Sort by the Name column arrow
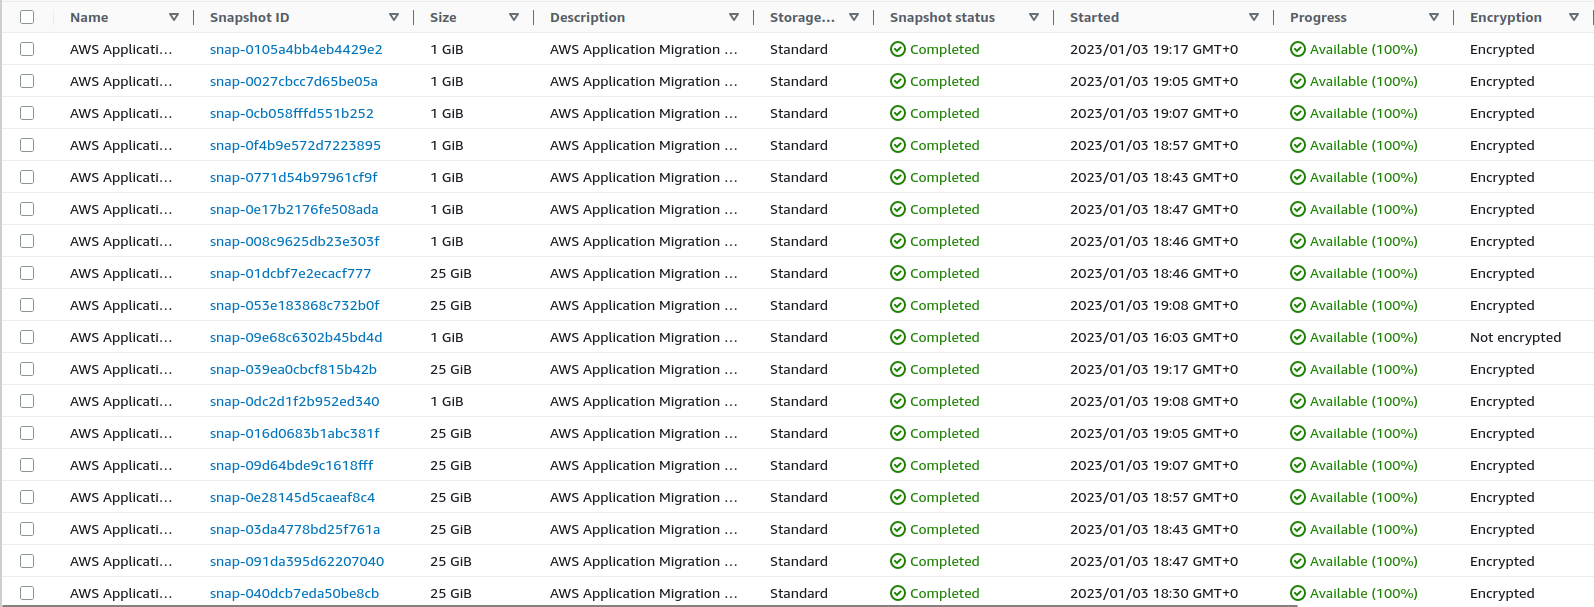Image resolution: width=1594 pixels, height=607 pixels. pos(174,17)
